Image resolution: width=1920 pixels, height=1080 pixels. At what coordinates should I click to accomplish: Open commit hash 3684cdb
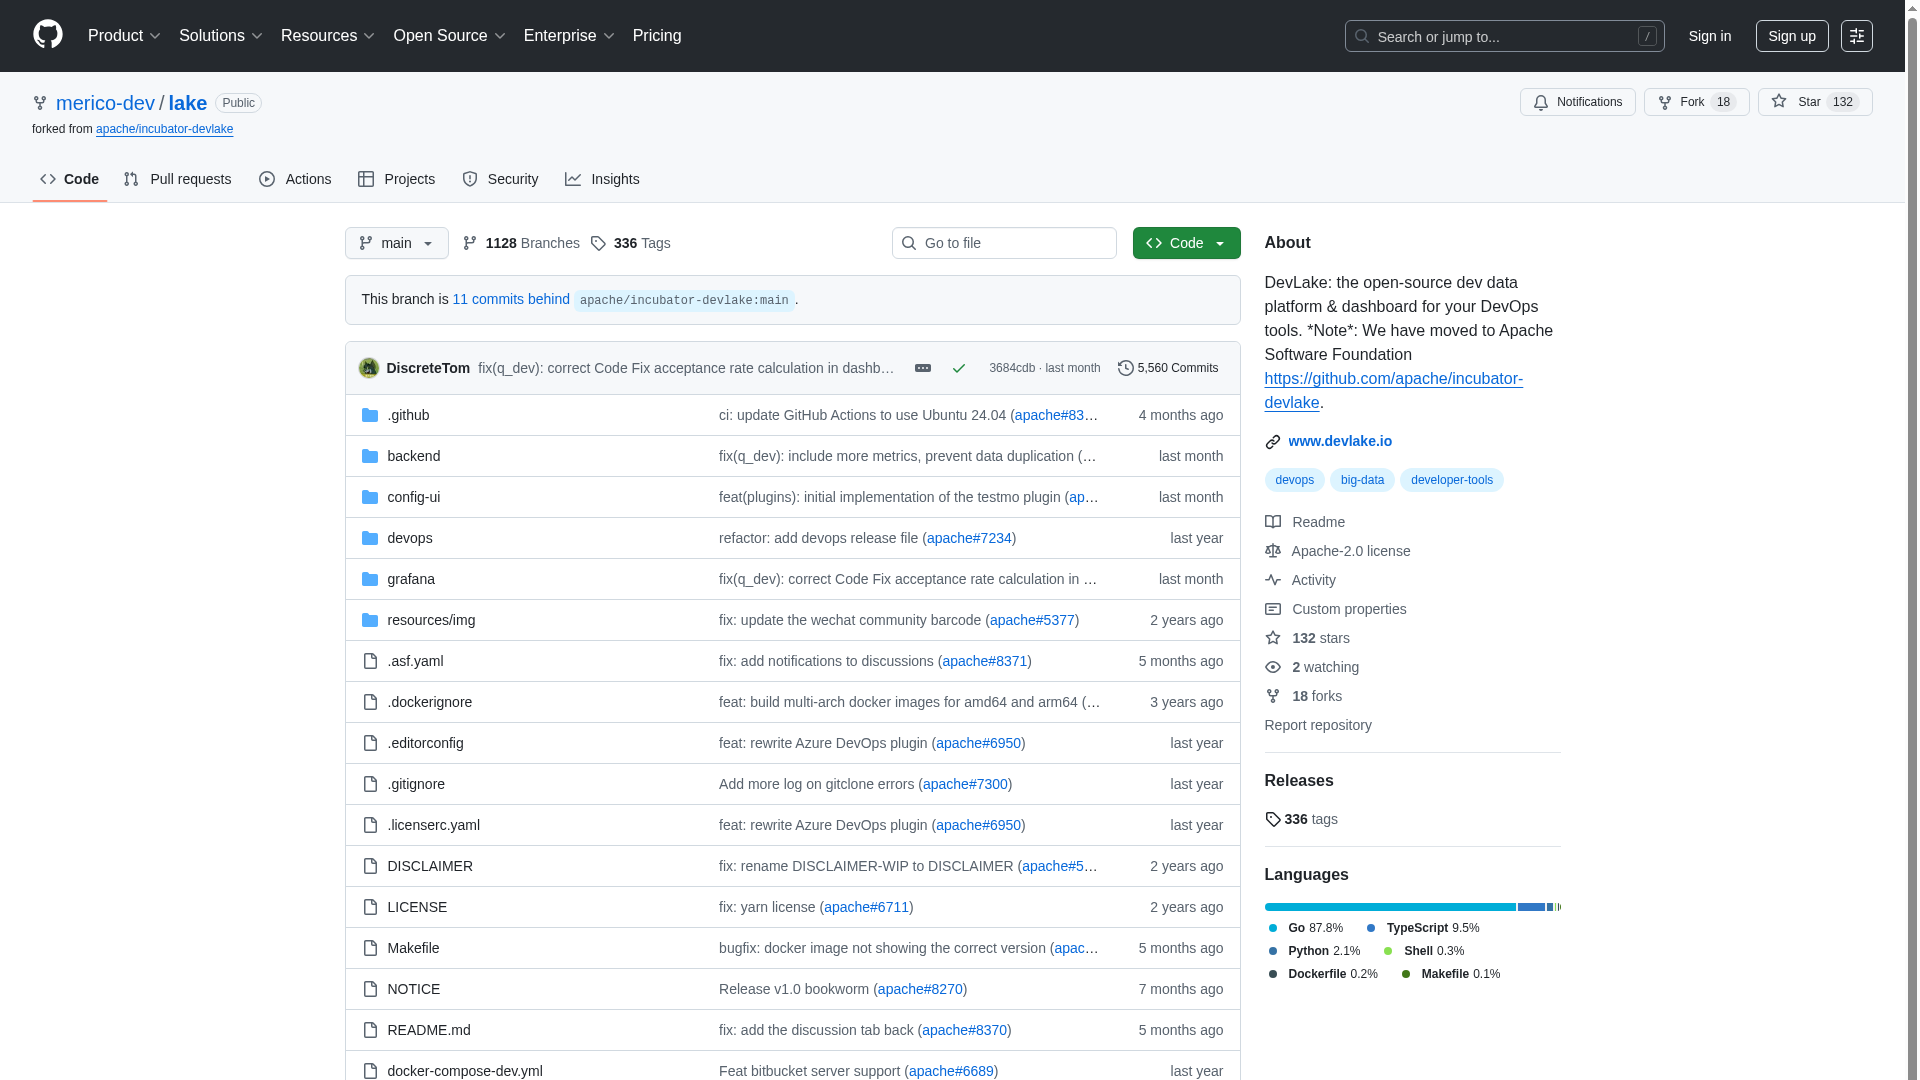1012,368
